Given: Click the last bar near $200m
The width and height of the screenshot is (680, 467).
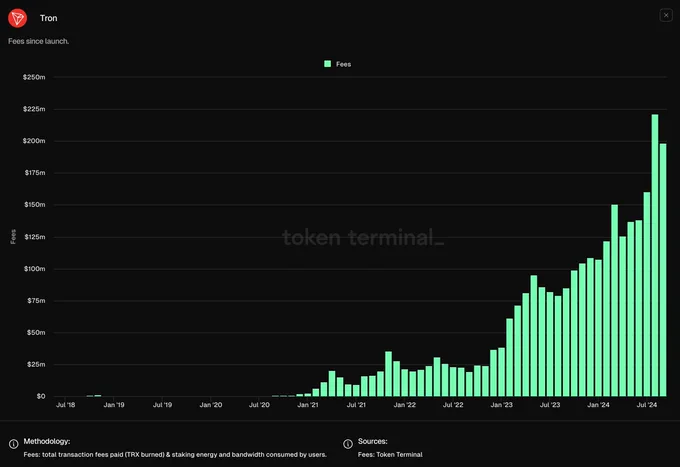Looking at the screenshot, I should pos(663,270).
